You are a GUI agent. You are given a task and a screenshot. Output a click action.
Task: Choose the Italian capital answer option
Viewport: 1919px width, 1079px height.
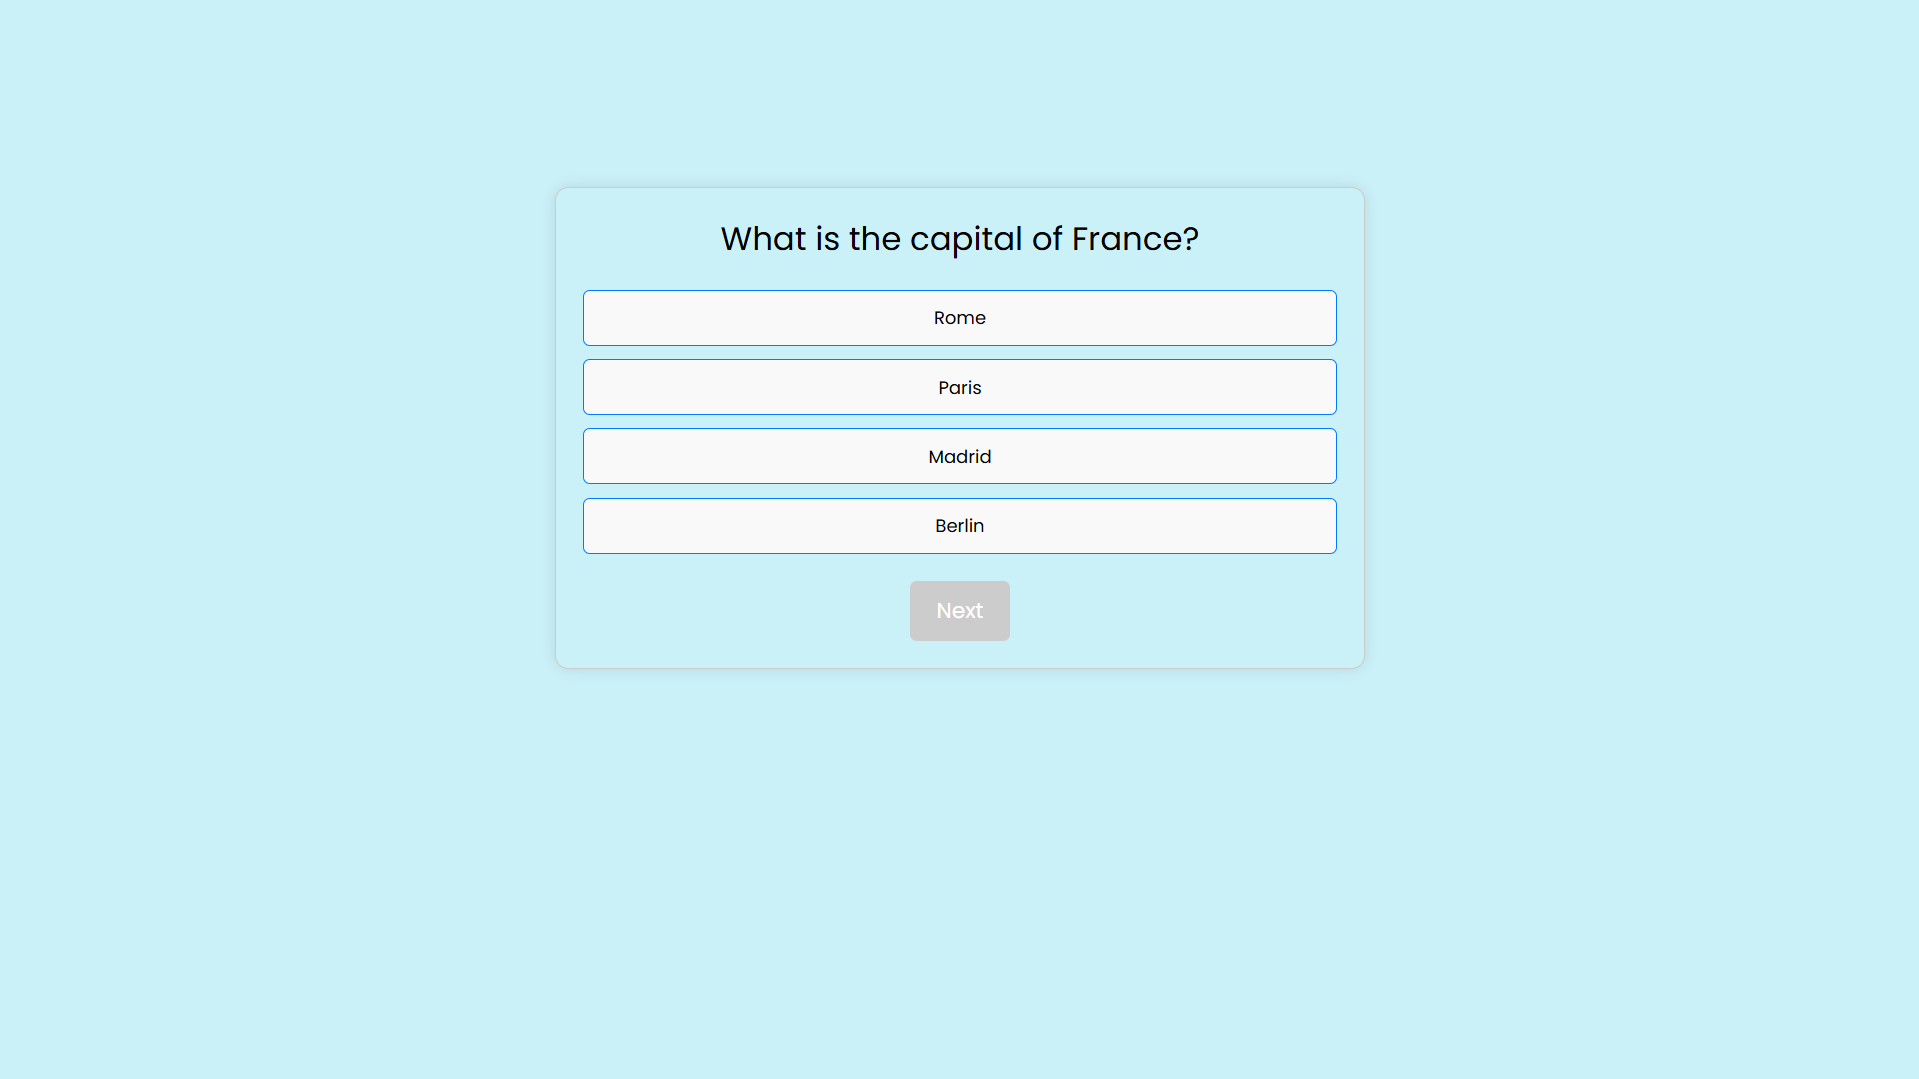pos(959,318)
